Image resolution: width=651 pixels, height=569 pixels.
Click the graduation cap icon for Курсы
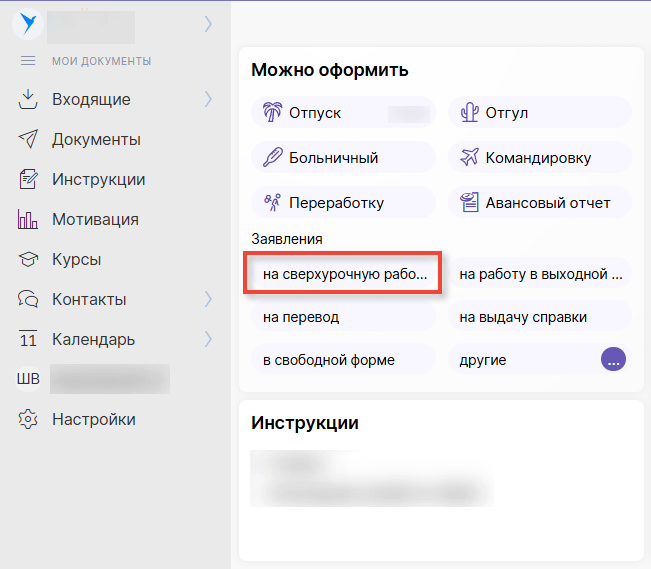[28, 260]
